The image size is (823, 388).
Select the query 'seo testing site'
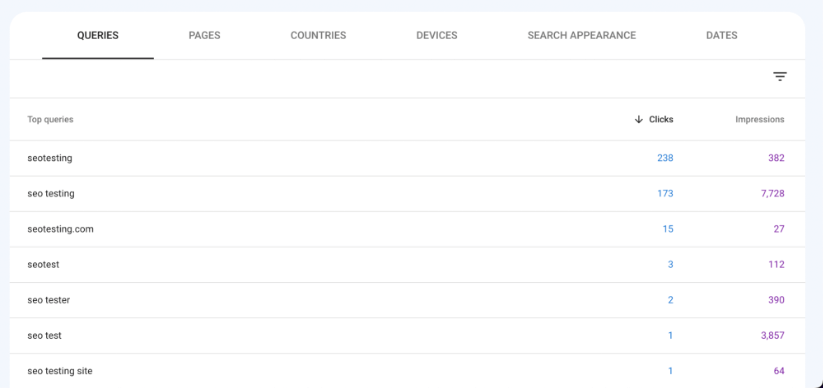pos(60,371)
